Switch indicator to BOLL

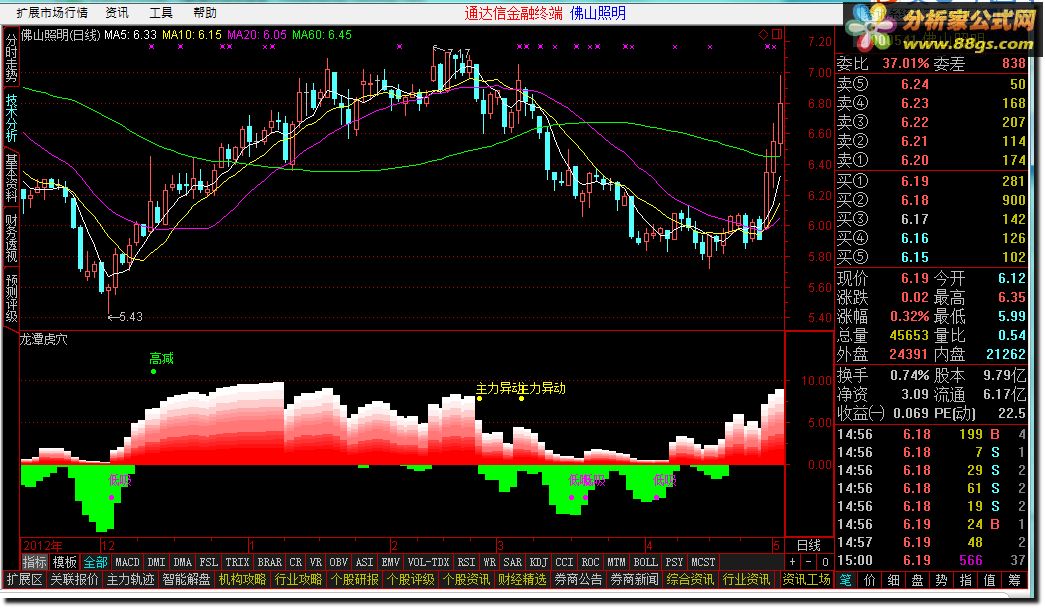pos(646,562)
